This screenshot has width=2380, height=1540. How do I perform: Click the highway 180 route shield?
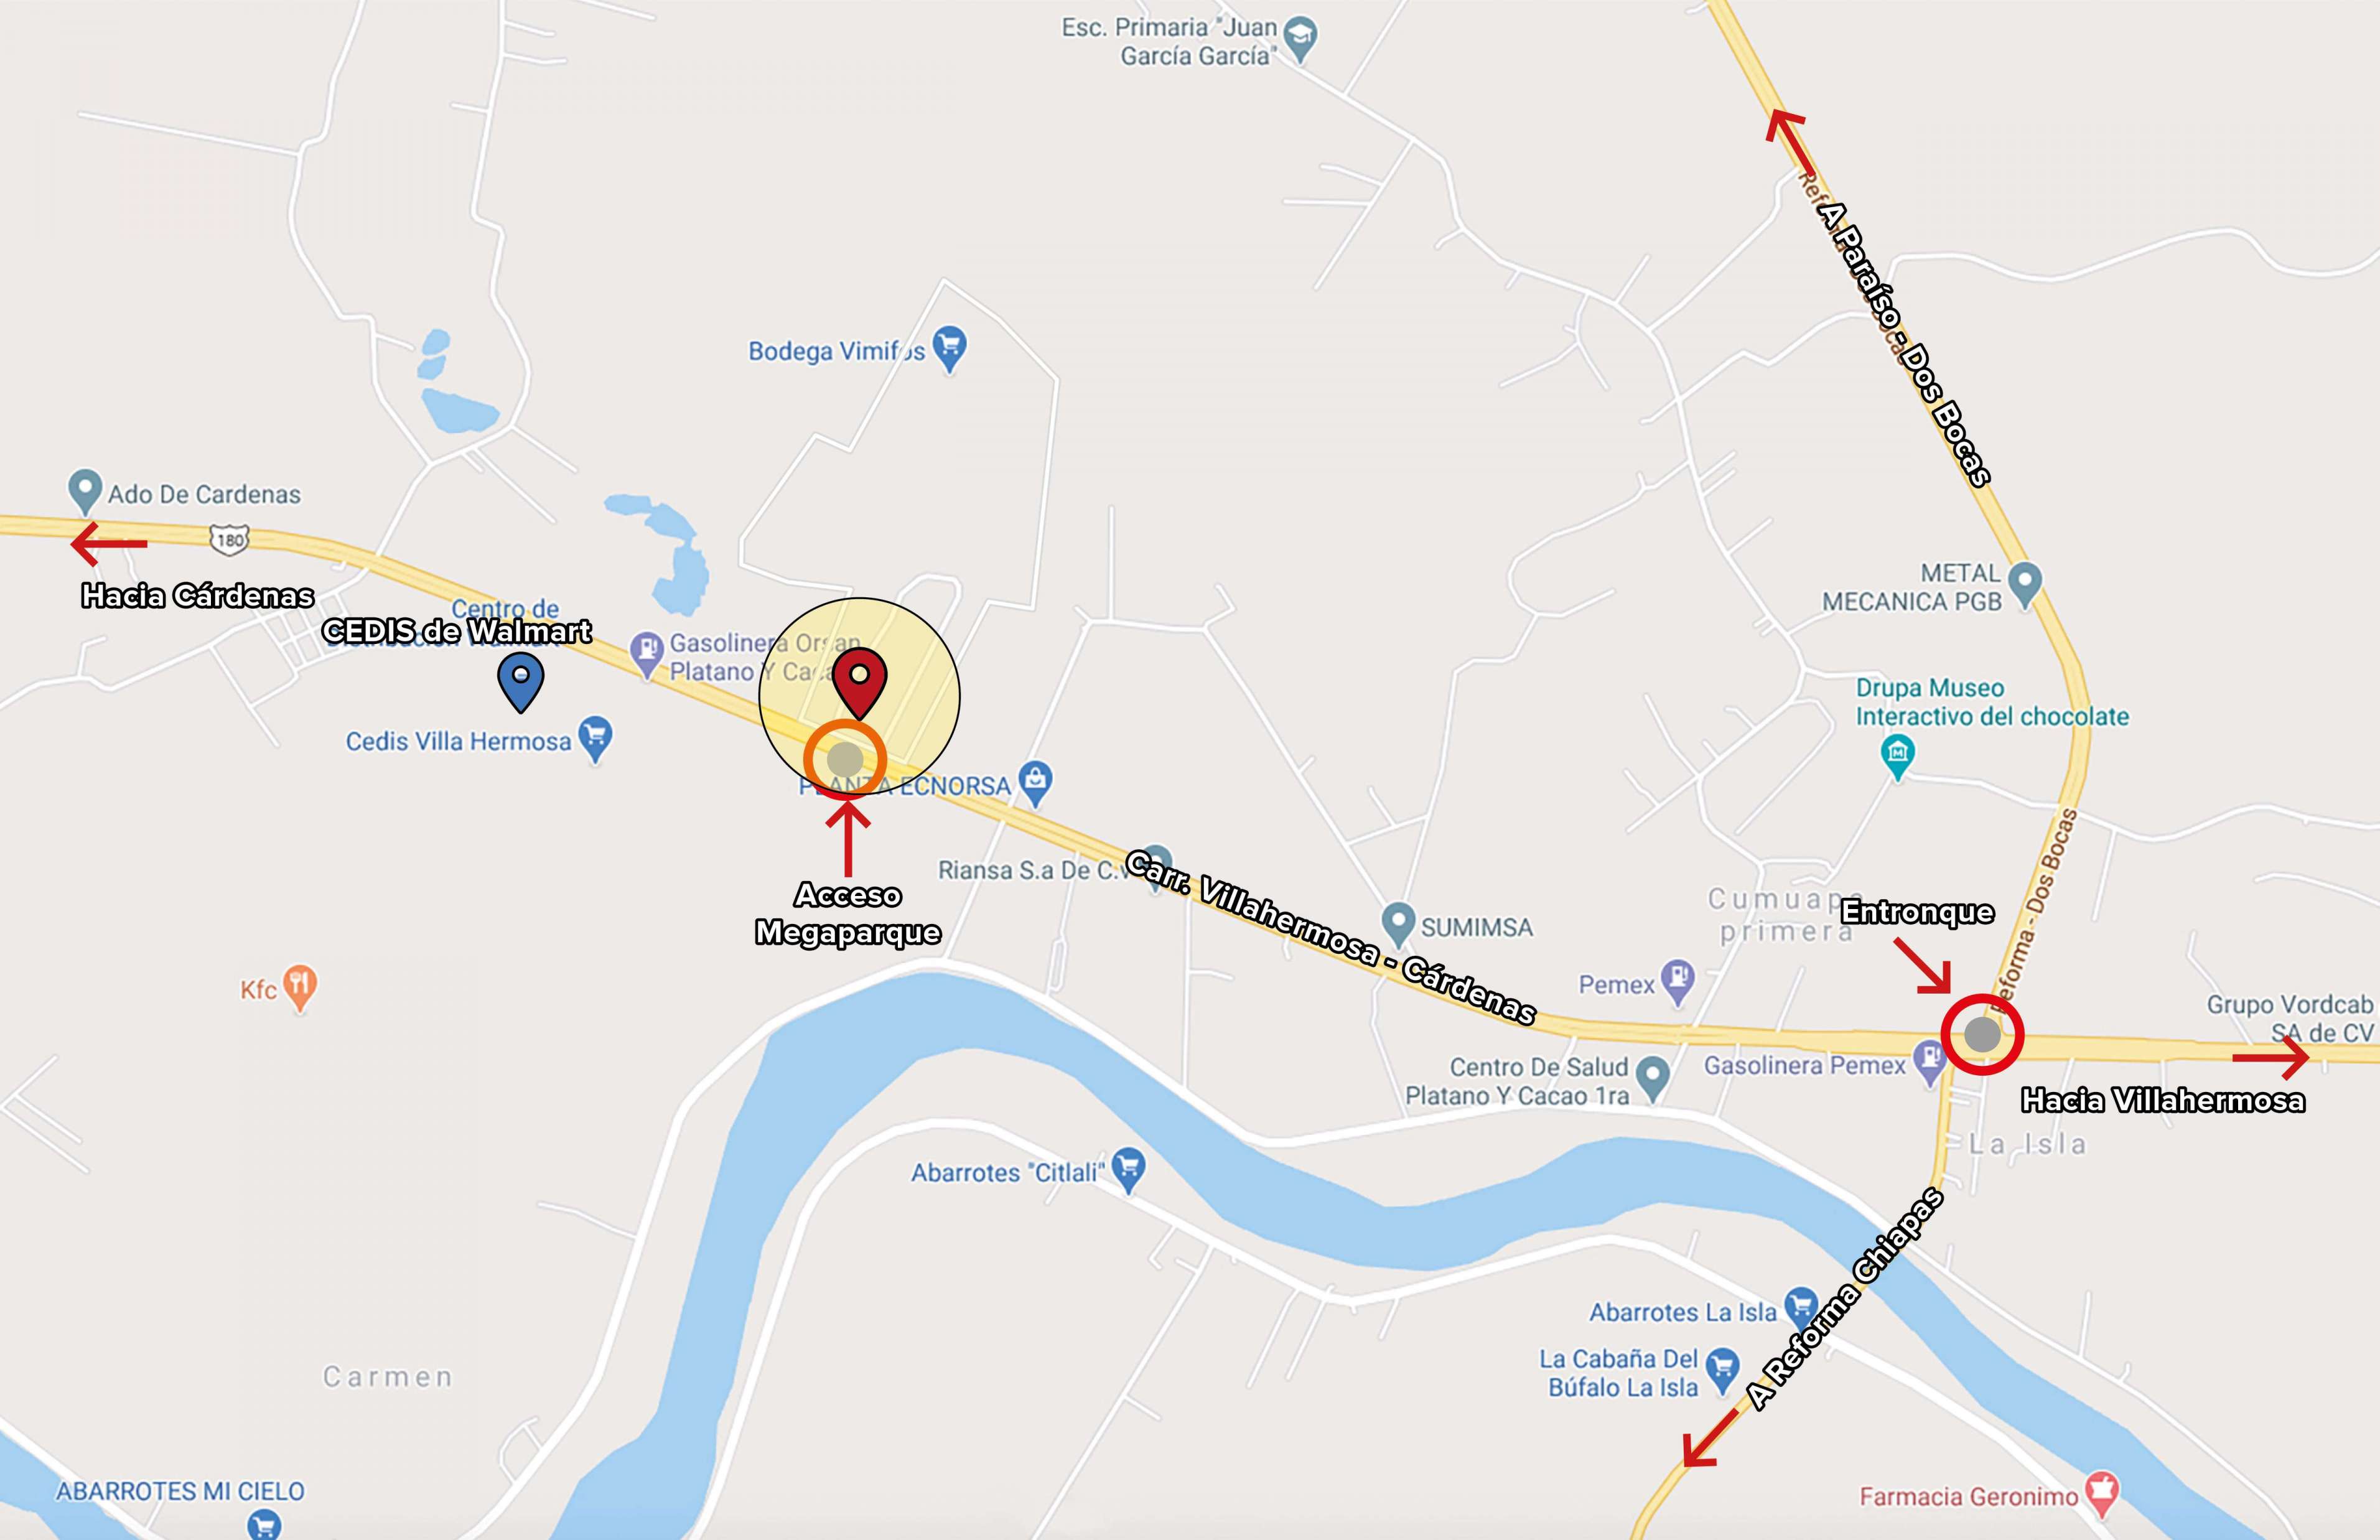point(230,540)
